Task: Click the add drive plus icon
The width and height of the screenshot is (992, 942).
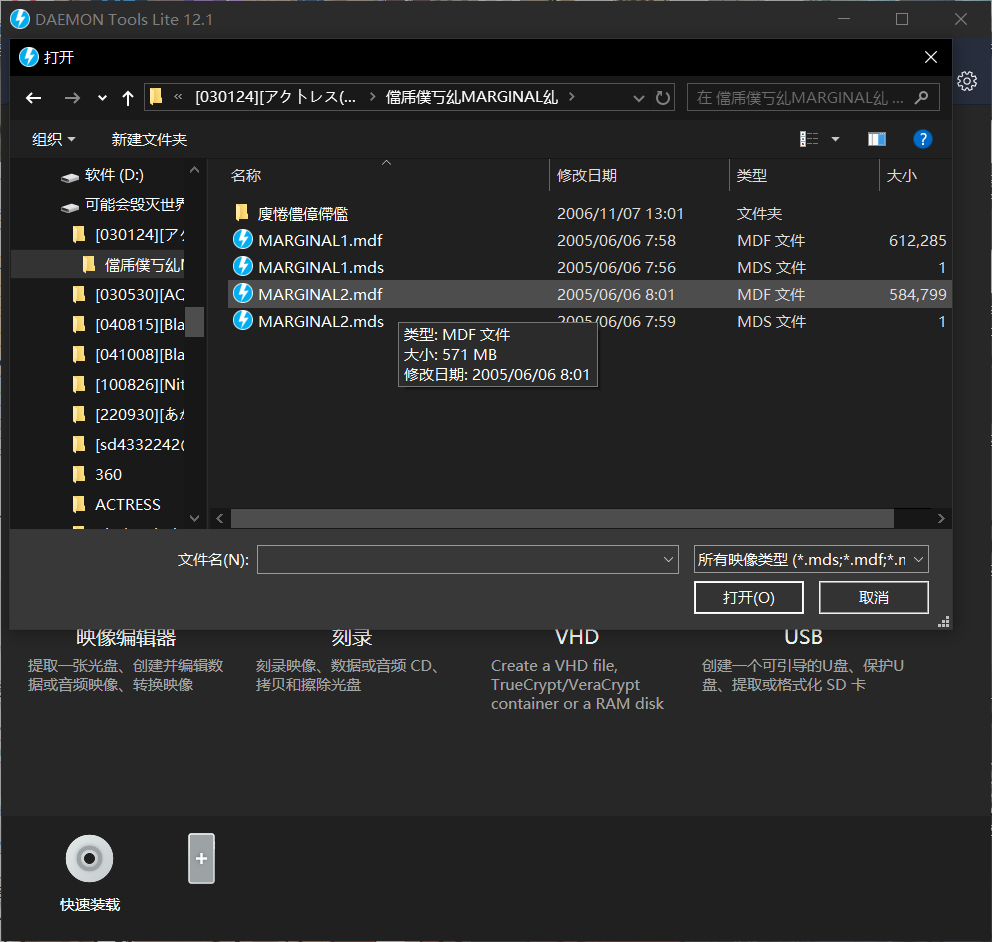Action: (x=201, y=858)
